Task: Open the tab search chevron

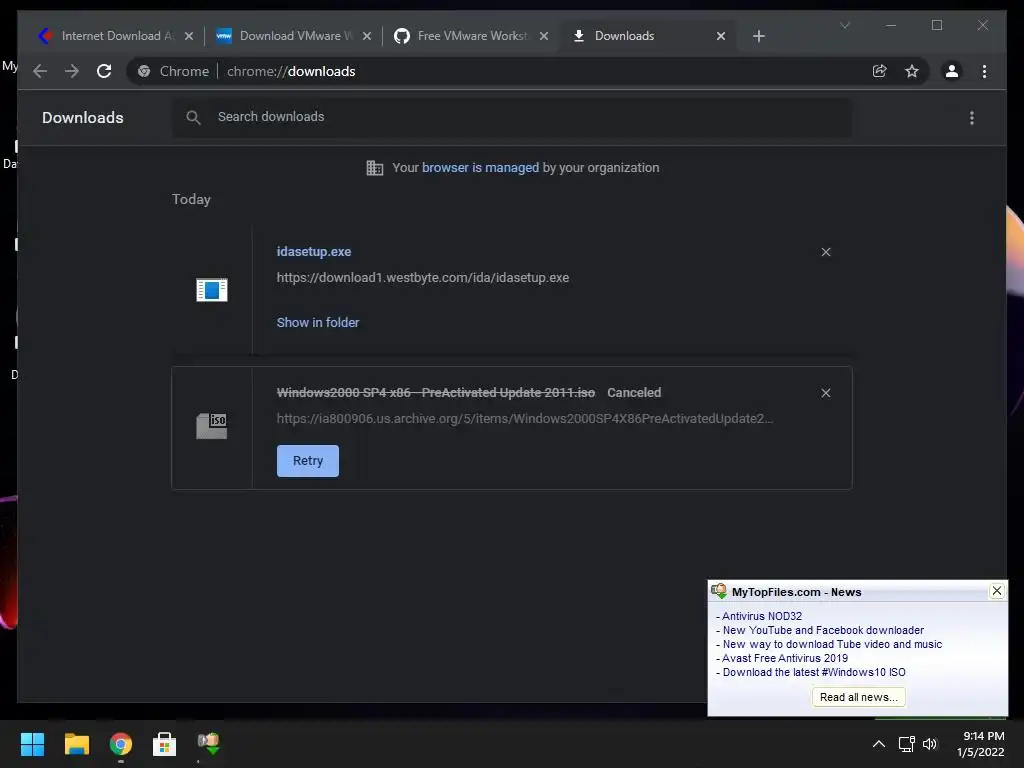Action: tap(845, 25)
